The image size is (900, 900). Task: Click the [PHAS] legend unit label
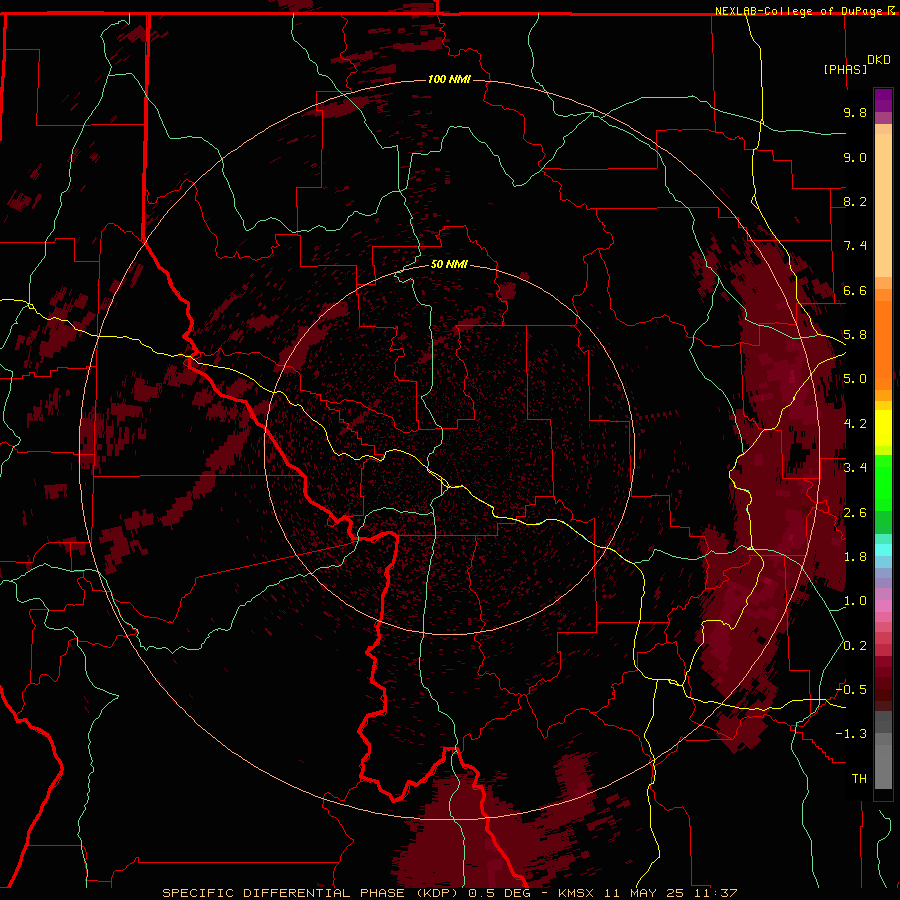tap(845, 69)
